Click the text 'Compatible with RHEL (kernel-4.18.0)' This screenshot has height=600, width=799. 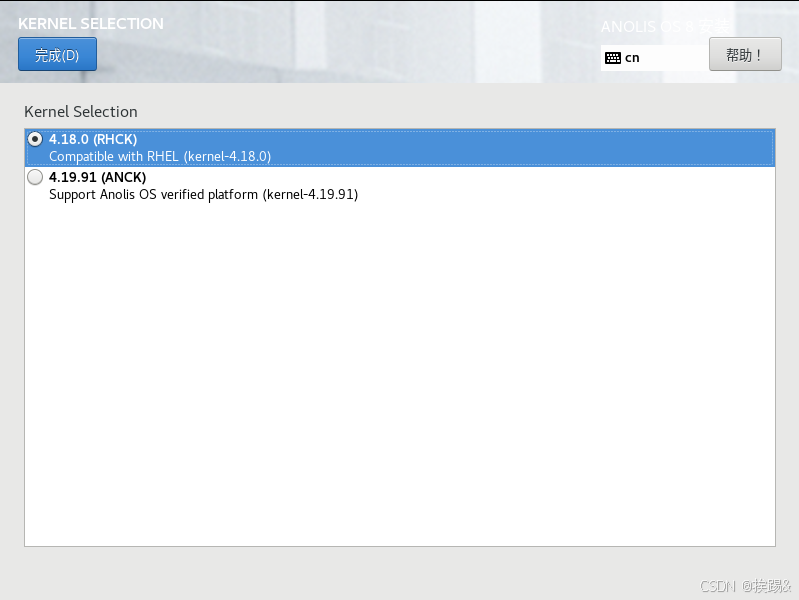coord(160,156)
